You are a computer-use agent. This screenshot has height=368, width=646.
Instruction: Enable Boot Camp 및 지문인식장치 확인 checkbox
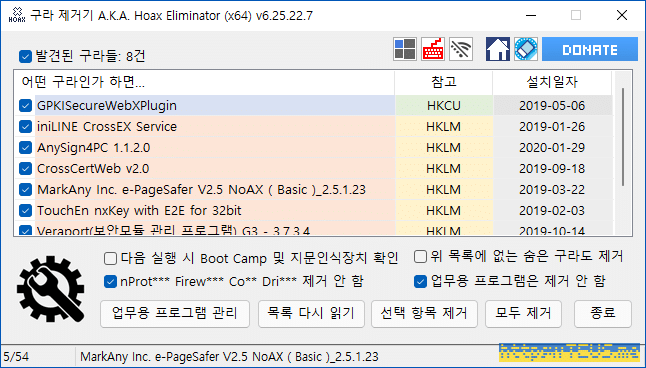pyautogui.click(x=110, y=258)
